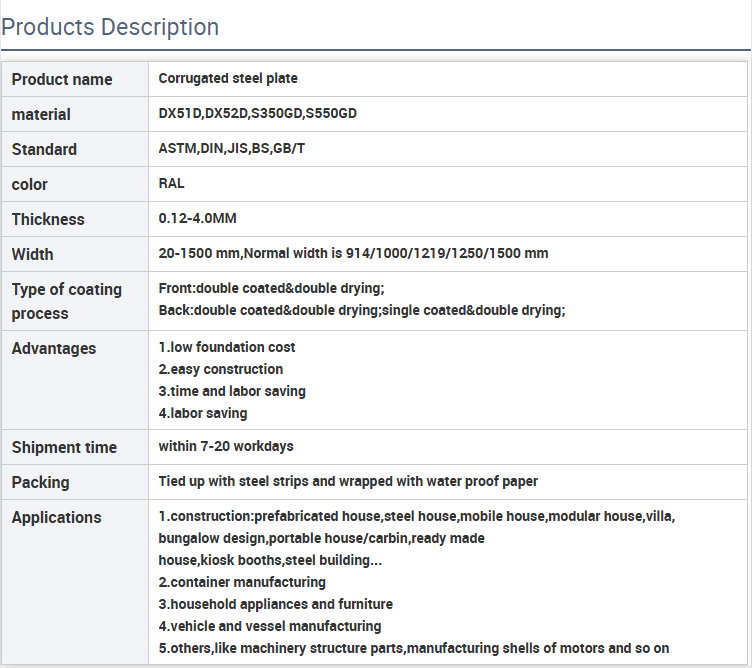Click the Back:double coated&double drying line

362,310
